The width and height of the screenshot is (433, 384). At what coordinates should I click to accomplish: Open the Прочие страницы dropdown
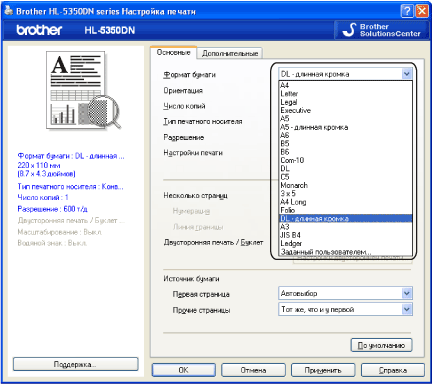point(345,309)
